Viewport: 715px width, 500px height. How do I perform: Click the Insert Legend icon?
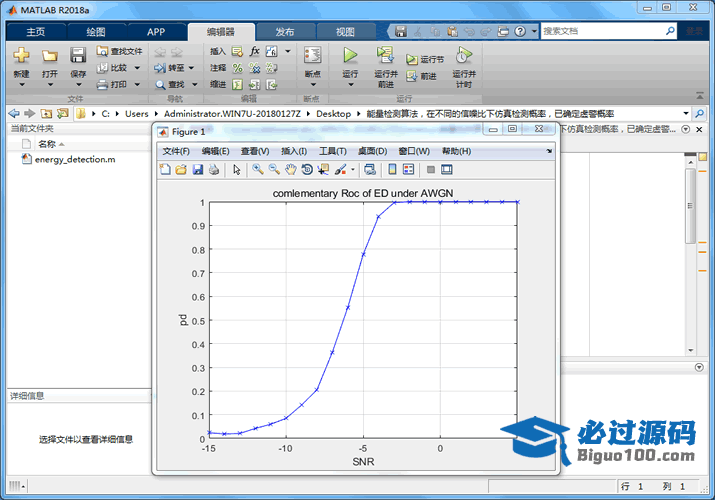(409, 170)
